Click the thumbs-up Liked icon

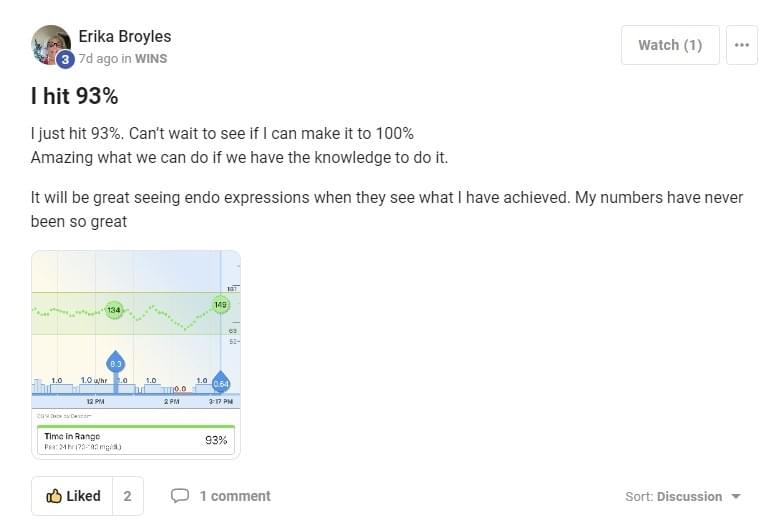pos(54,496)
